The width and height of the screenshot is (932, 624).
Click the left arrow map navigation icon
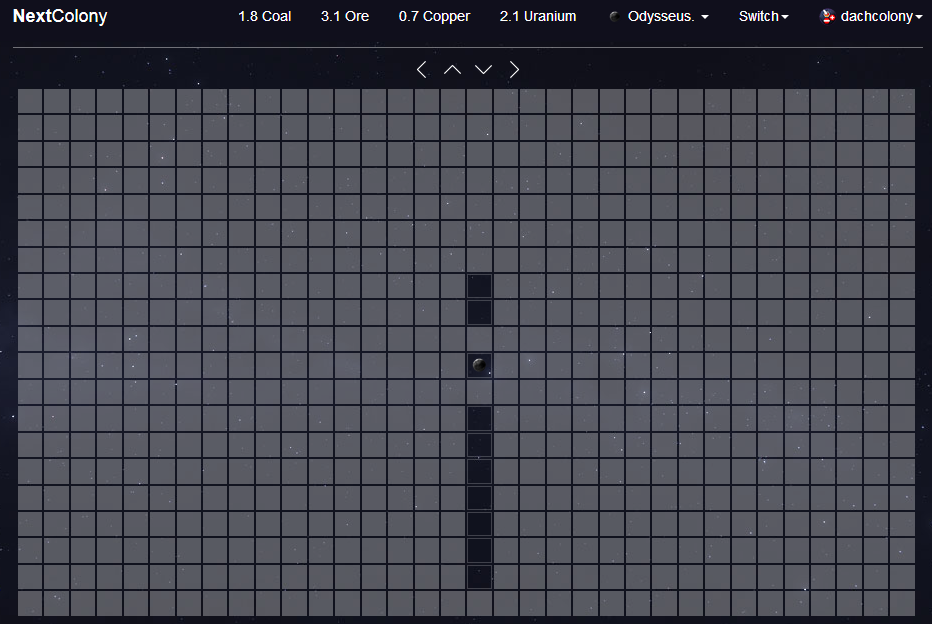tap(421, 70)
